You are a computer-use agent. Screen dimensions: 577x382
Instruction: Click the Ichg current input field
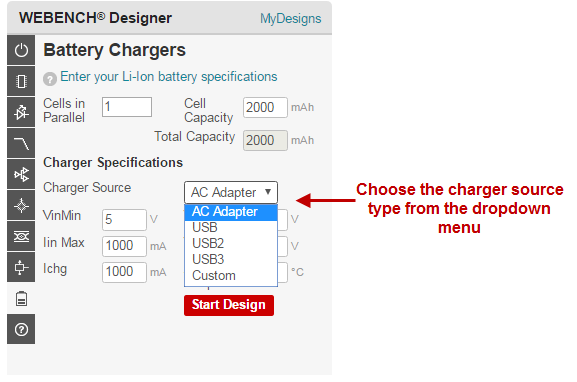click(x=124, y=272)
